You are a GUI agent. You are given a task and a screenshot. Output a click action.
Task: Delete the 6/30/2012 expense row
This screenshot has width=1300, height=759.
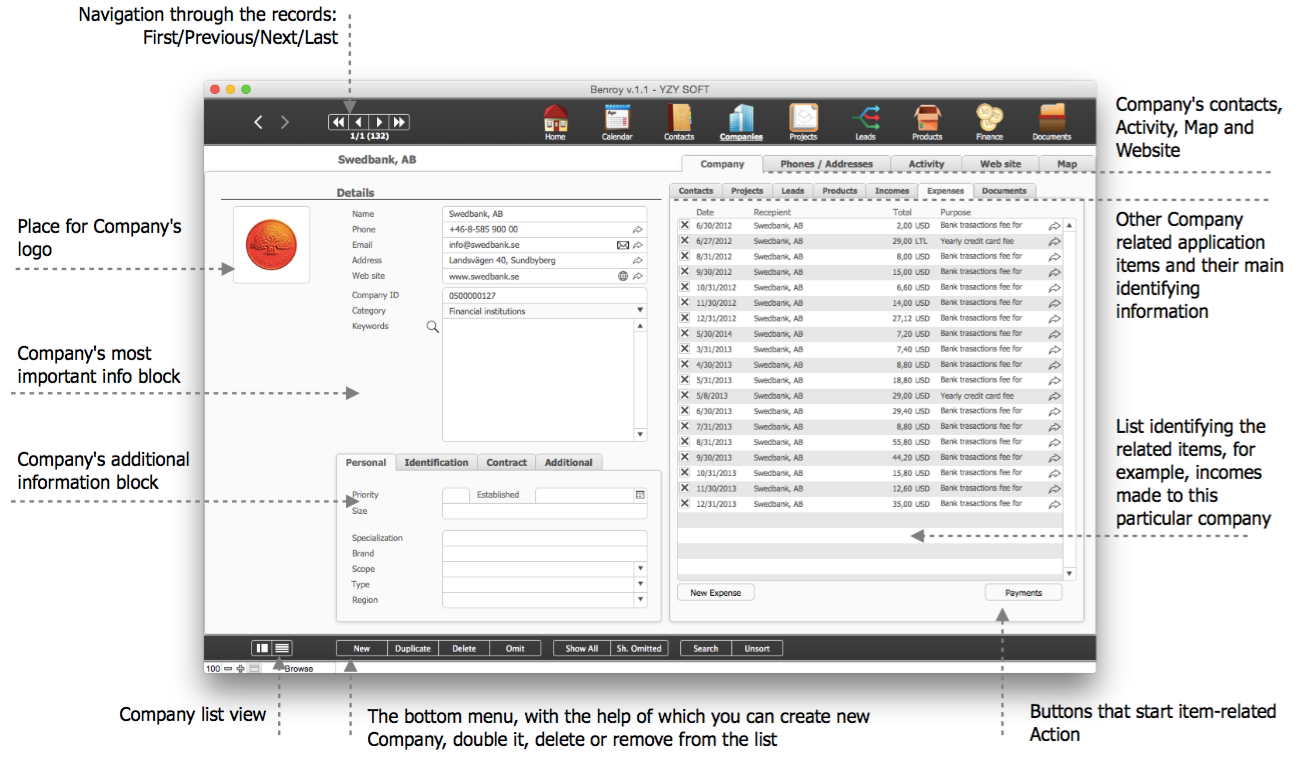[685, 226]
